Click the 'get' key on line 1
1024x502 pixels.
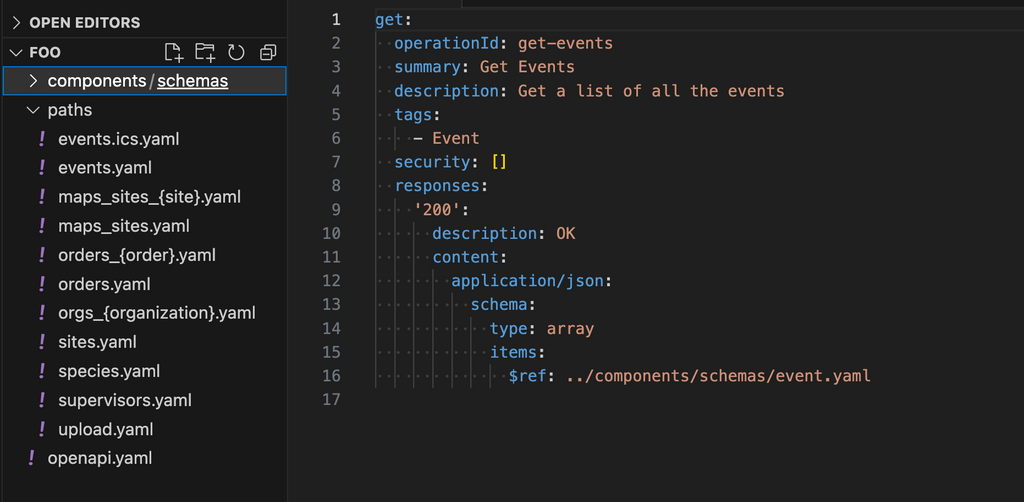[390, 20]
